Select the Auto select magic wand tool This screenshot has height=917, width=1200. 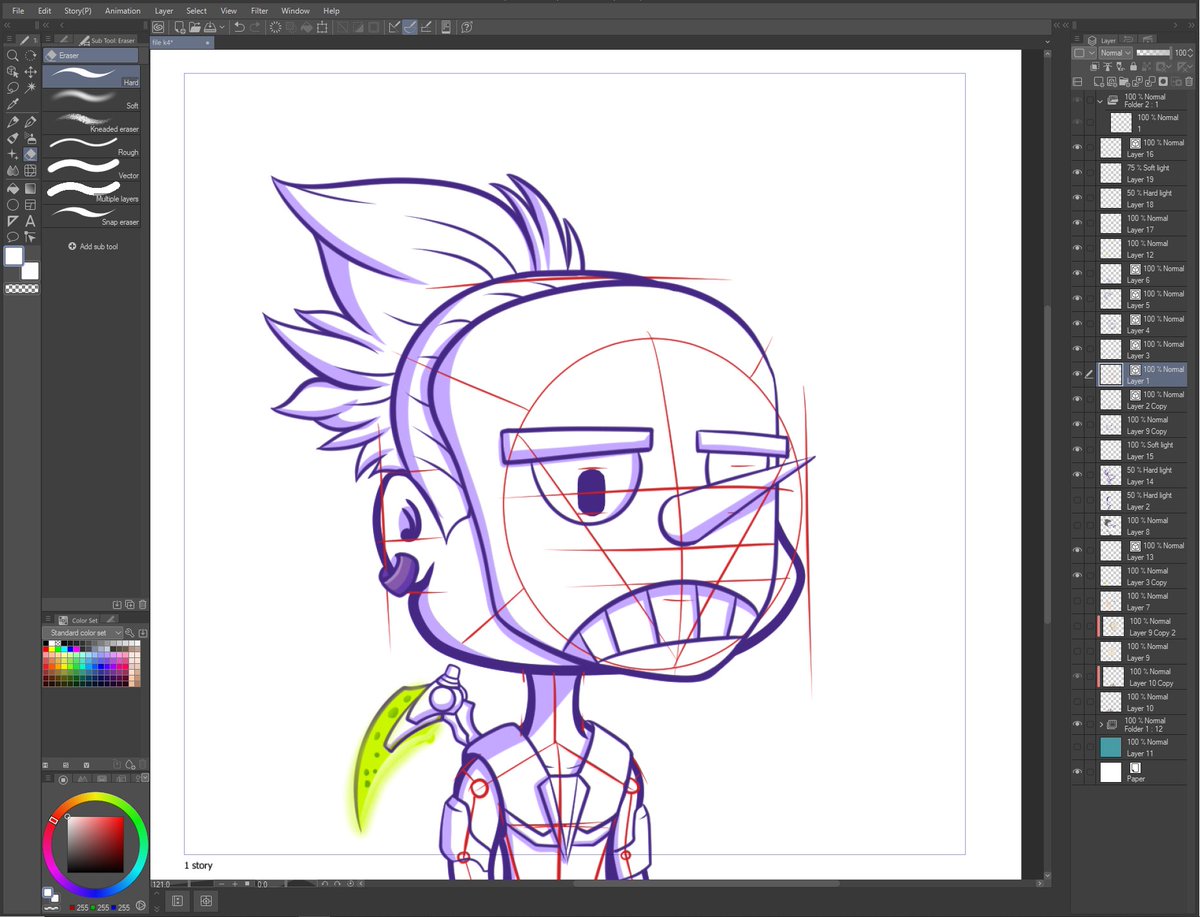[31, 88]
